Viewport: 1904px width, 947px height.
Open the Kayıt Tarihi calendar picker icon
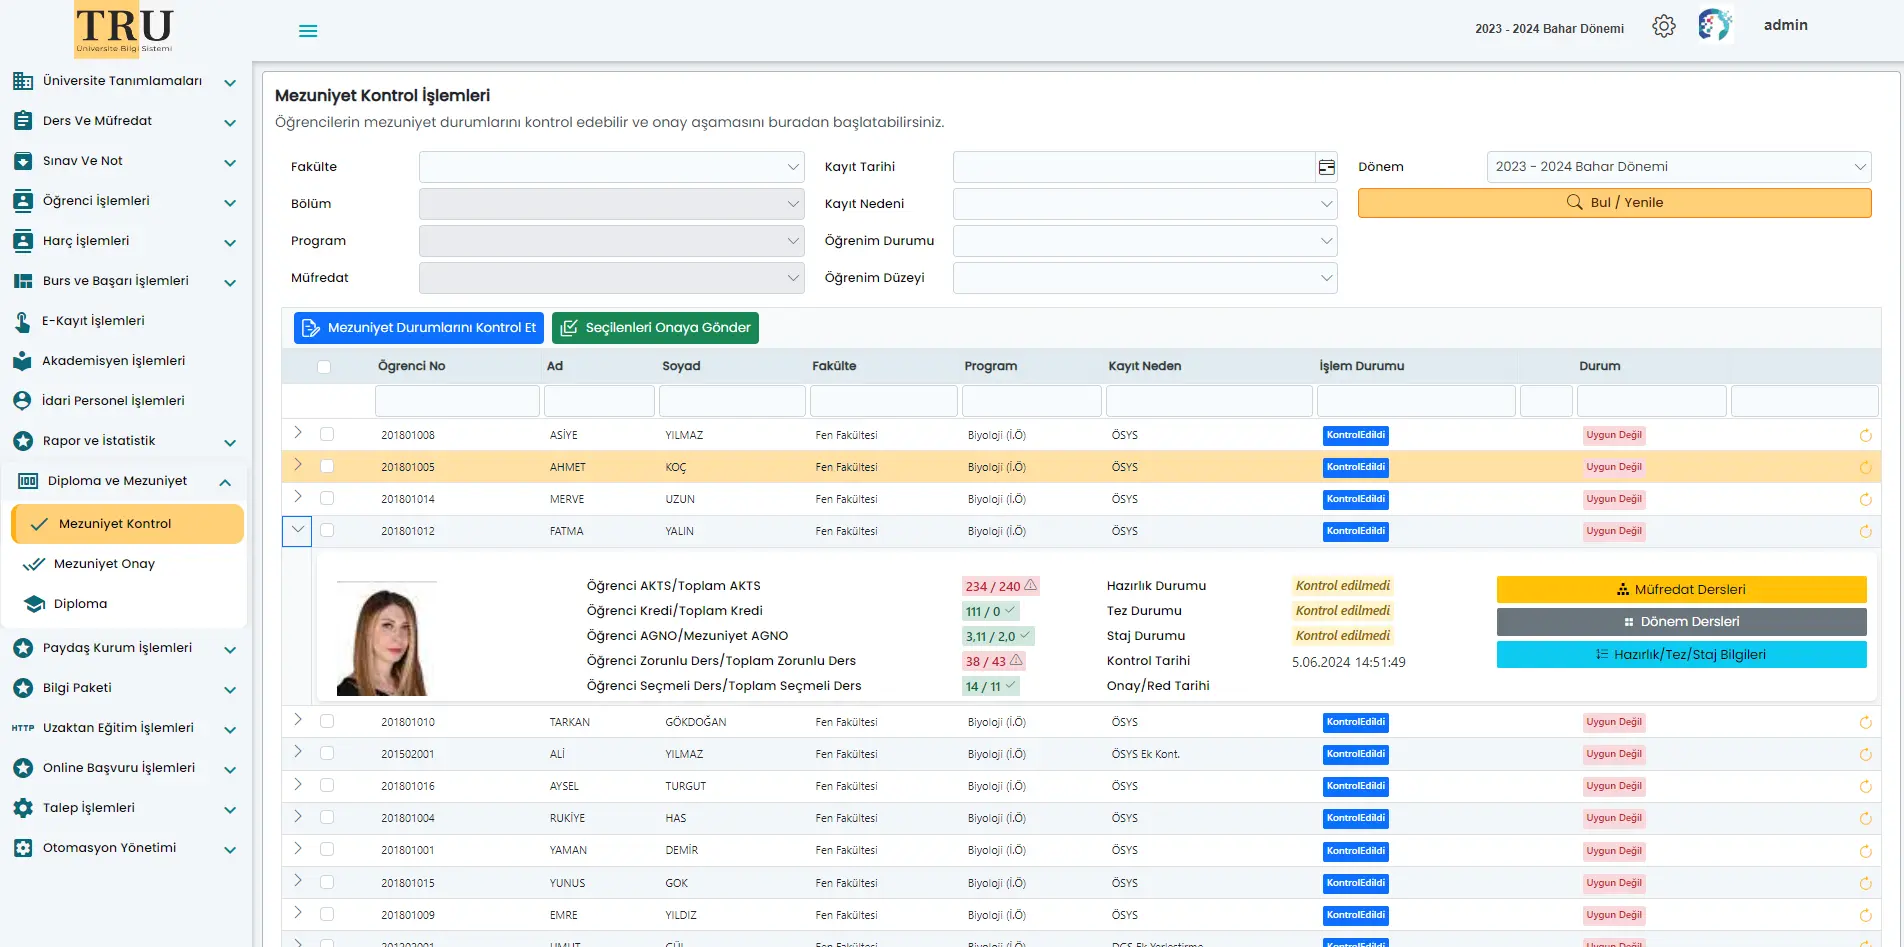coord(1326,168)
